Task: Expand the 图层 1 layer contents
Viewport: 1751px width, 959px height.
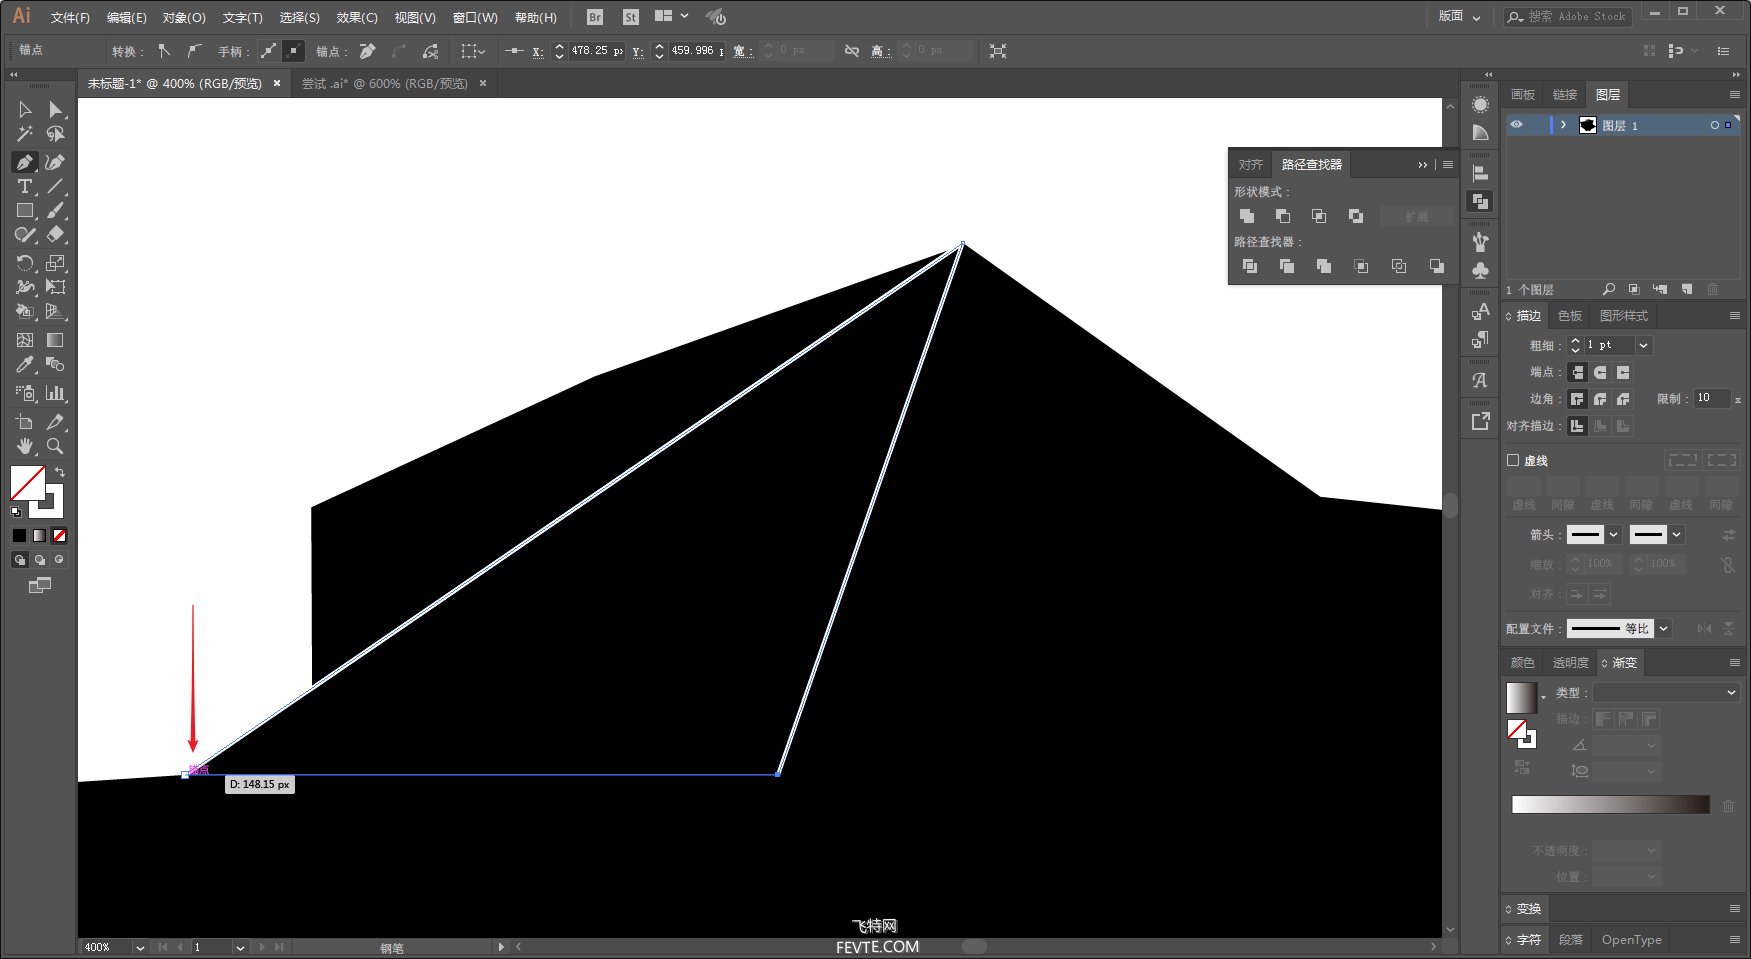Action: pyautogui.click(x=1564, y=125)
